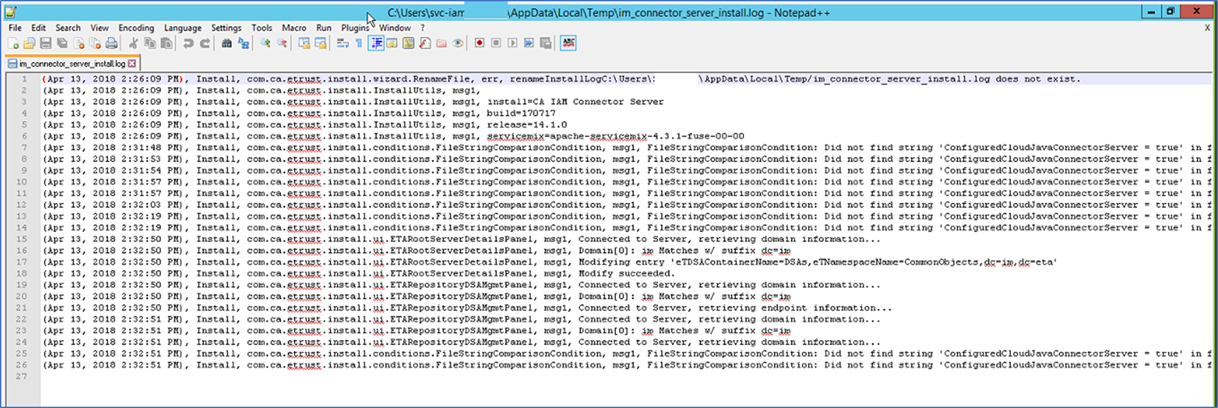Click the Cut scissors icon
Viewport: 1218px width, 408px height.
pos(133,43)
